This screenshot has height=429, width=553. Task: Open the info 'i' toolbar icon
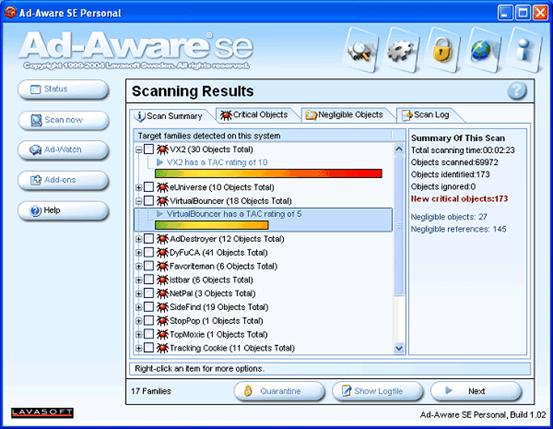pyautogui.click(x=524, y=50)
